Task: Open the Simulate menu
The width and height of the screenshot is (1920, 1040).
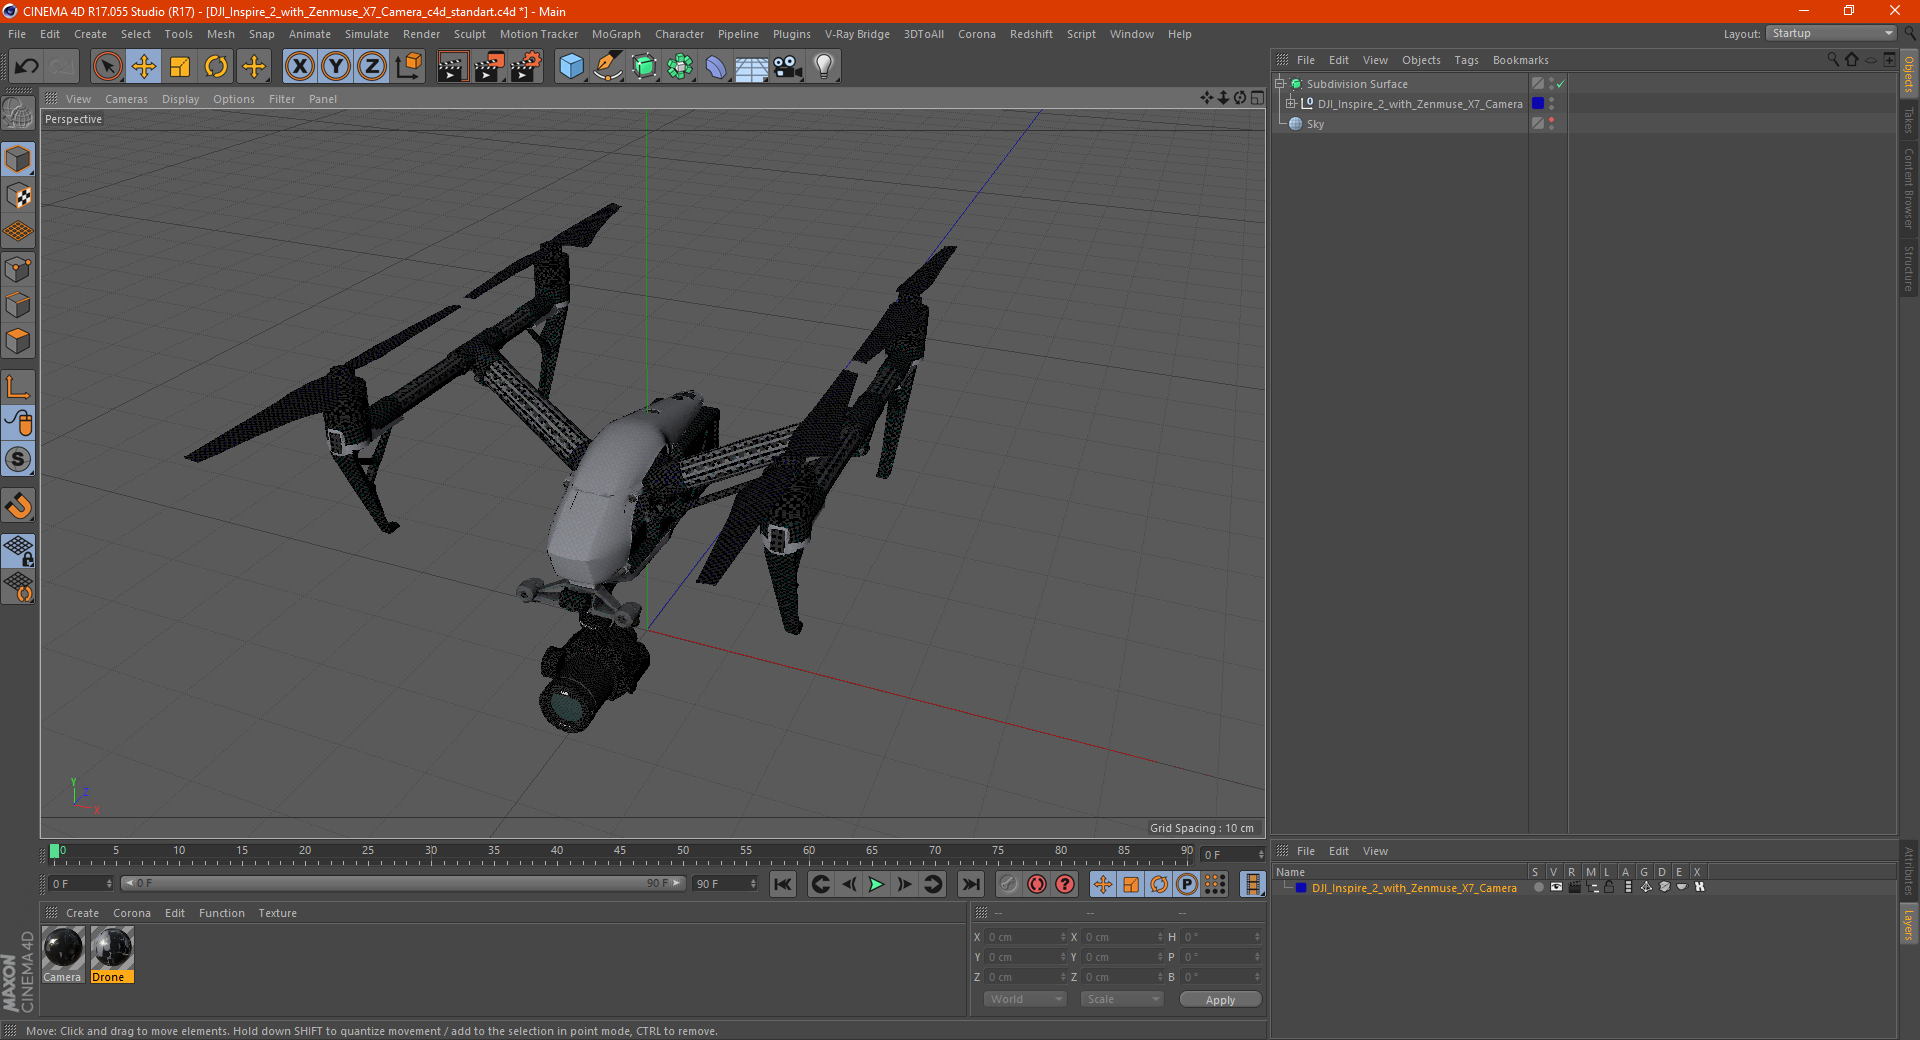Action: point(367,34)
